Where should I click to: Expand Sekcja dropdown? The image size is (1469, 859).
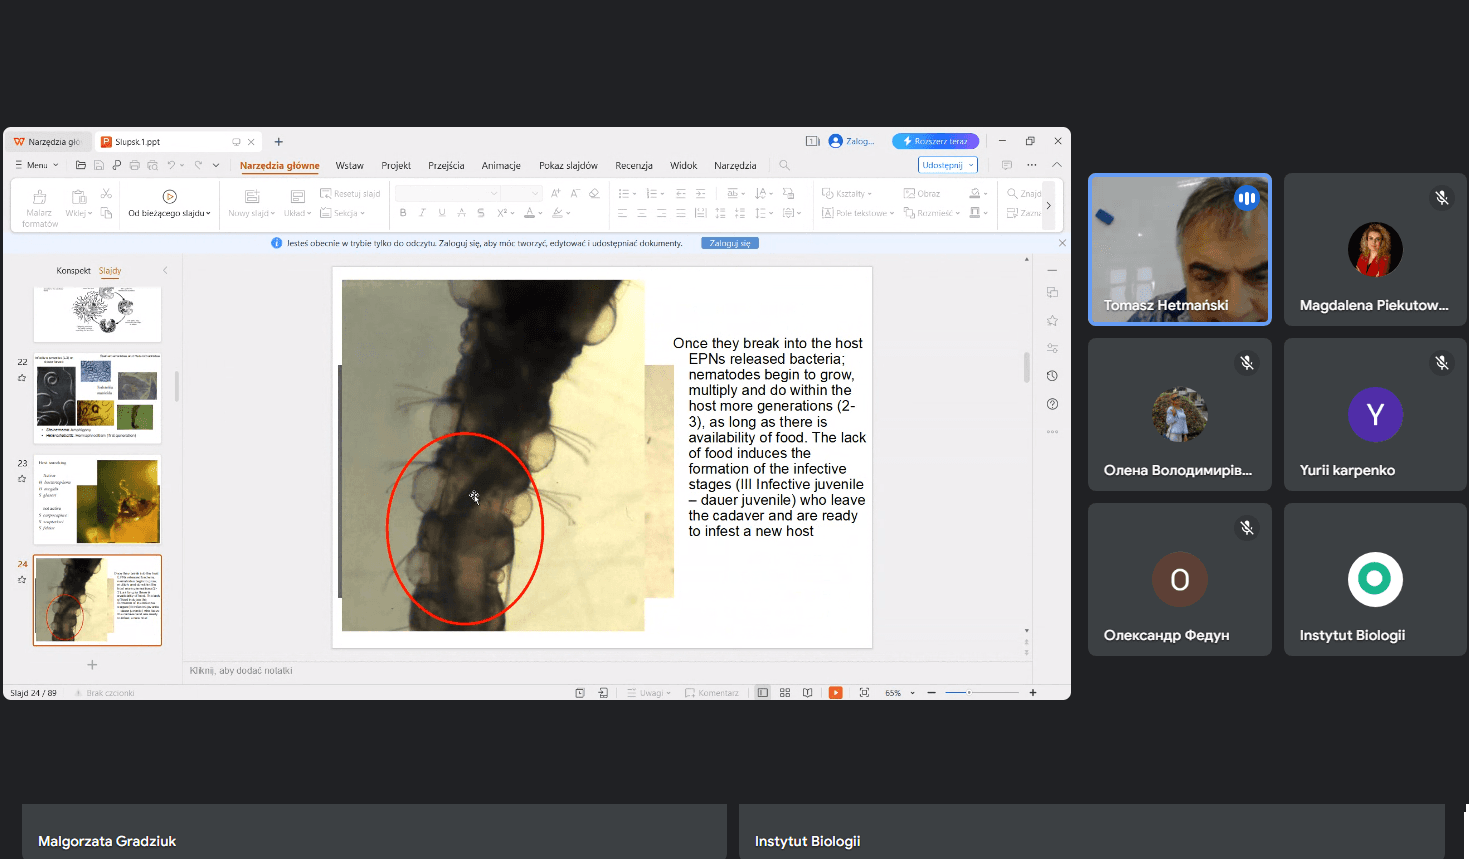[343, 213]
